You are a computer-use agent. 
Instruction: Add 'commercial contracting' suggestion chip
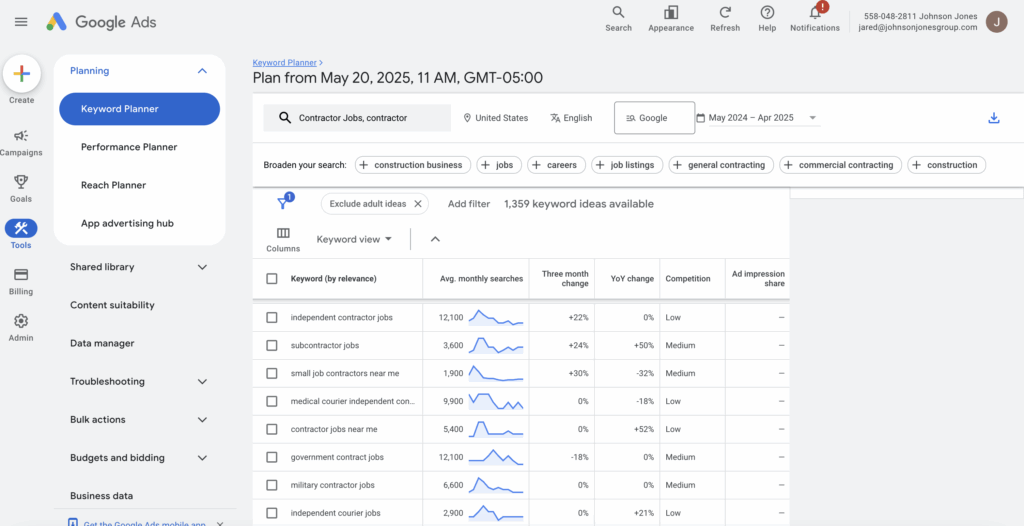840,165
